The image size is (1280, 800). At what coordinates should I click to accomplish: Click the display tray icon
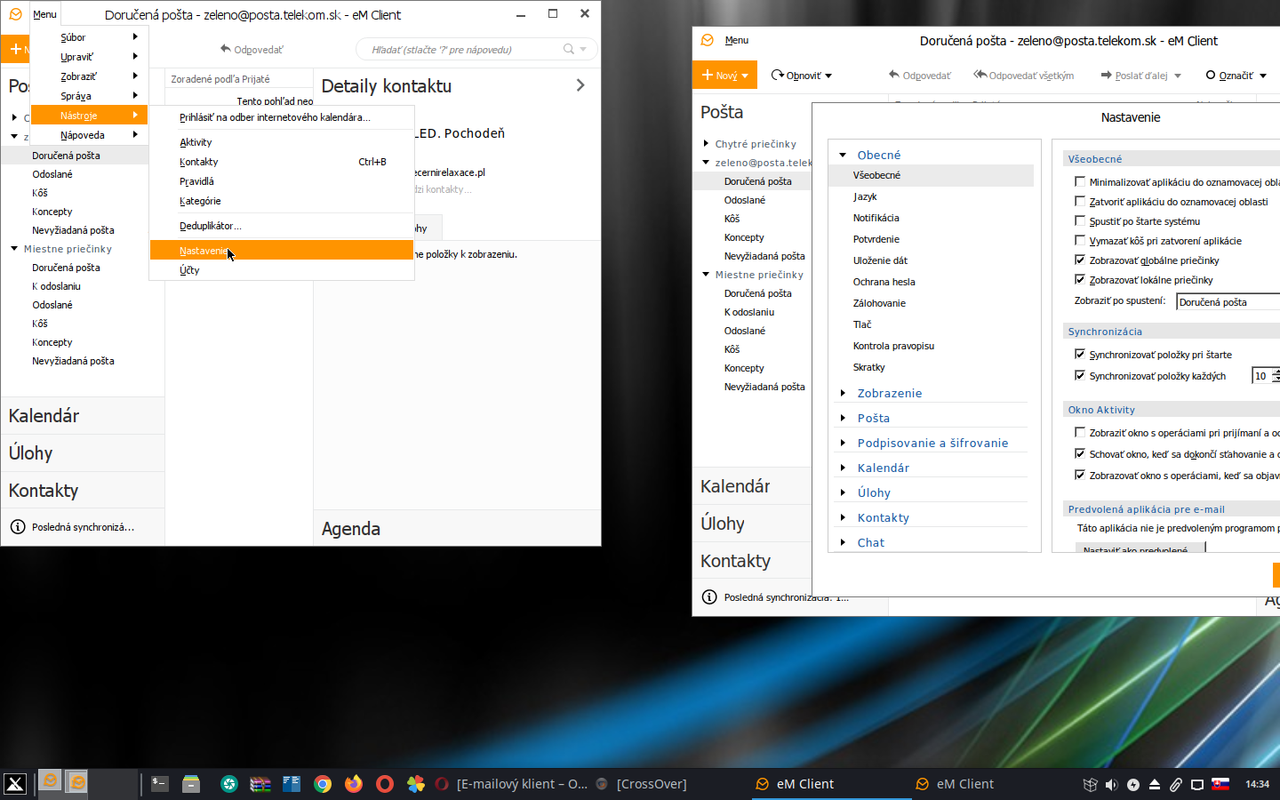(1197, 784)
